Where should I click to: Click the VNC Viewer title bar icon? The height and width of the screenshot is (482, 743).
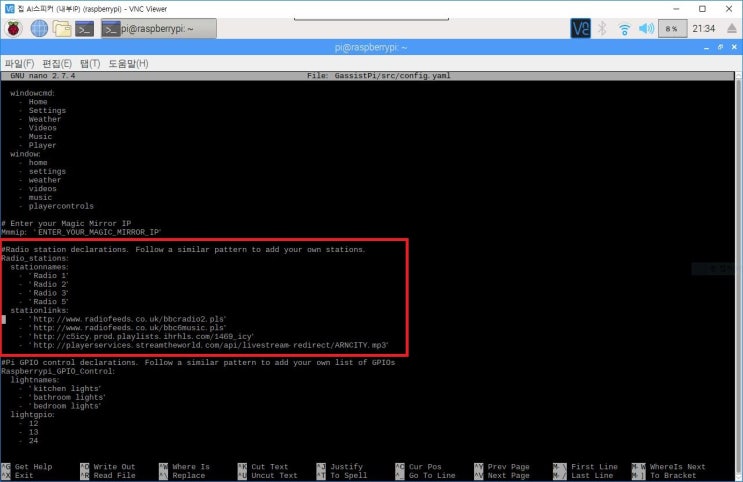9,9
